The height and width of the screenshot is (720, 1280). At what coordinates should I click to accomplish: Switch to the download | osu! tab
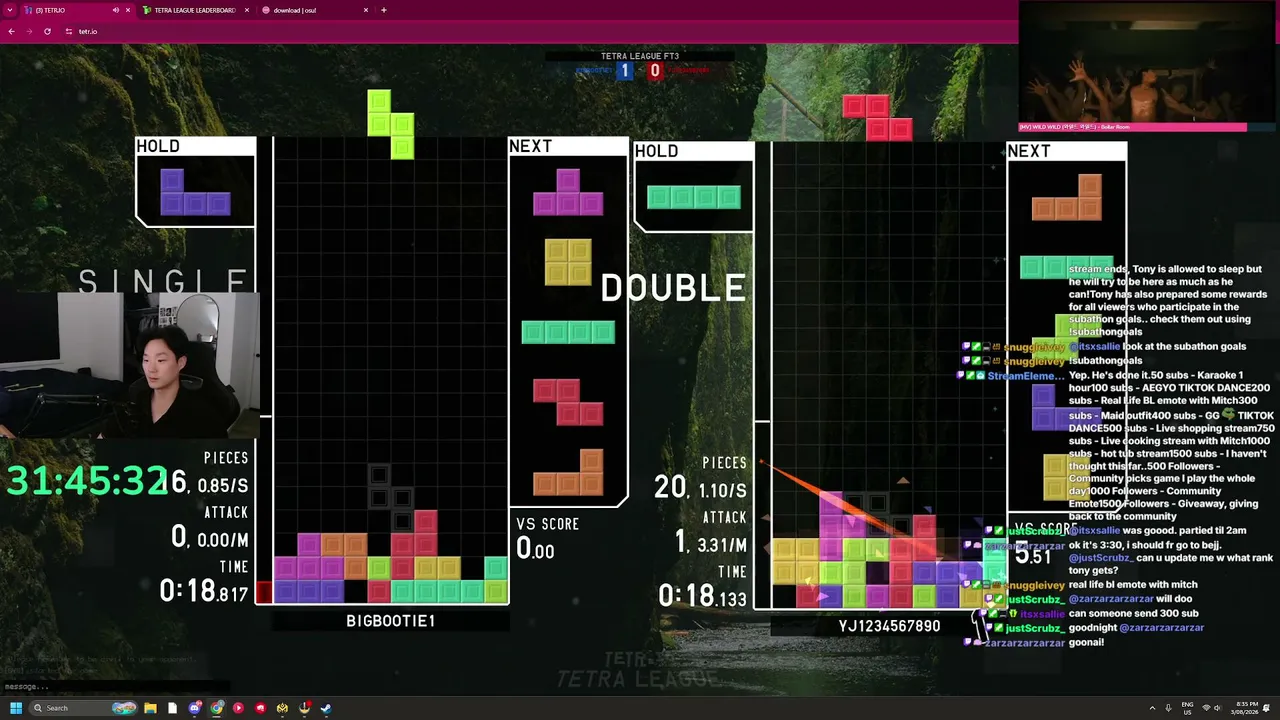point(314,10)
